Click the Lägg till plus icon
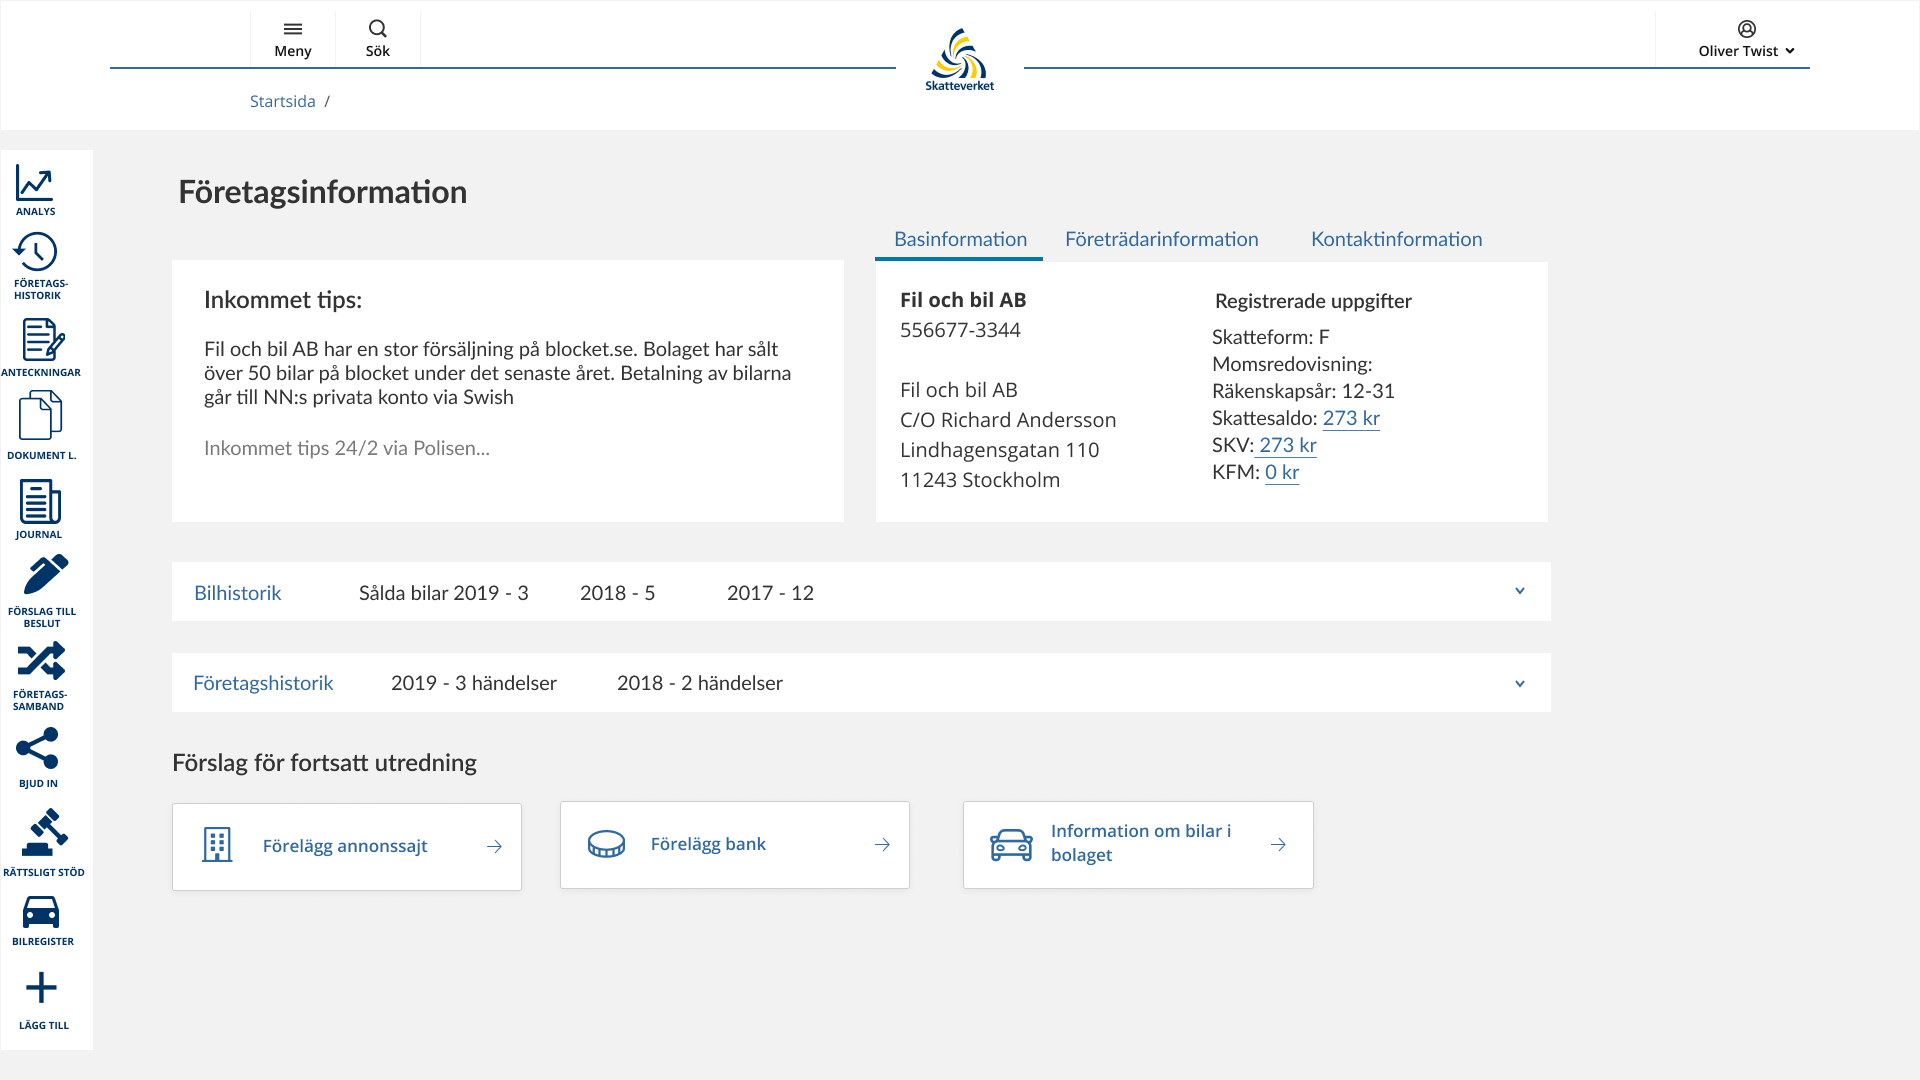This screenshot has width=1920, height=1080. 41,988
